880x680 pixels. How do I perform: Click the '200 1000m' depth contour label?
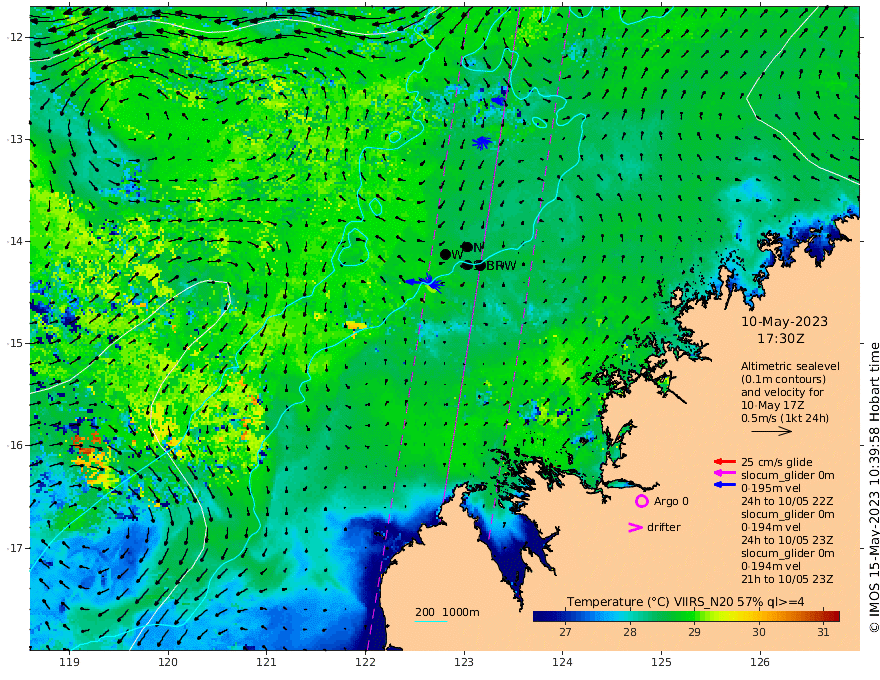click(x=447, y=612)
